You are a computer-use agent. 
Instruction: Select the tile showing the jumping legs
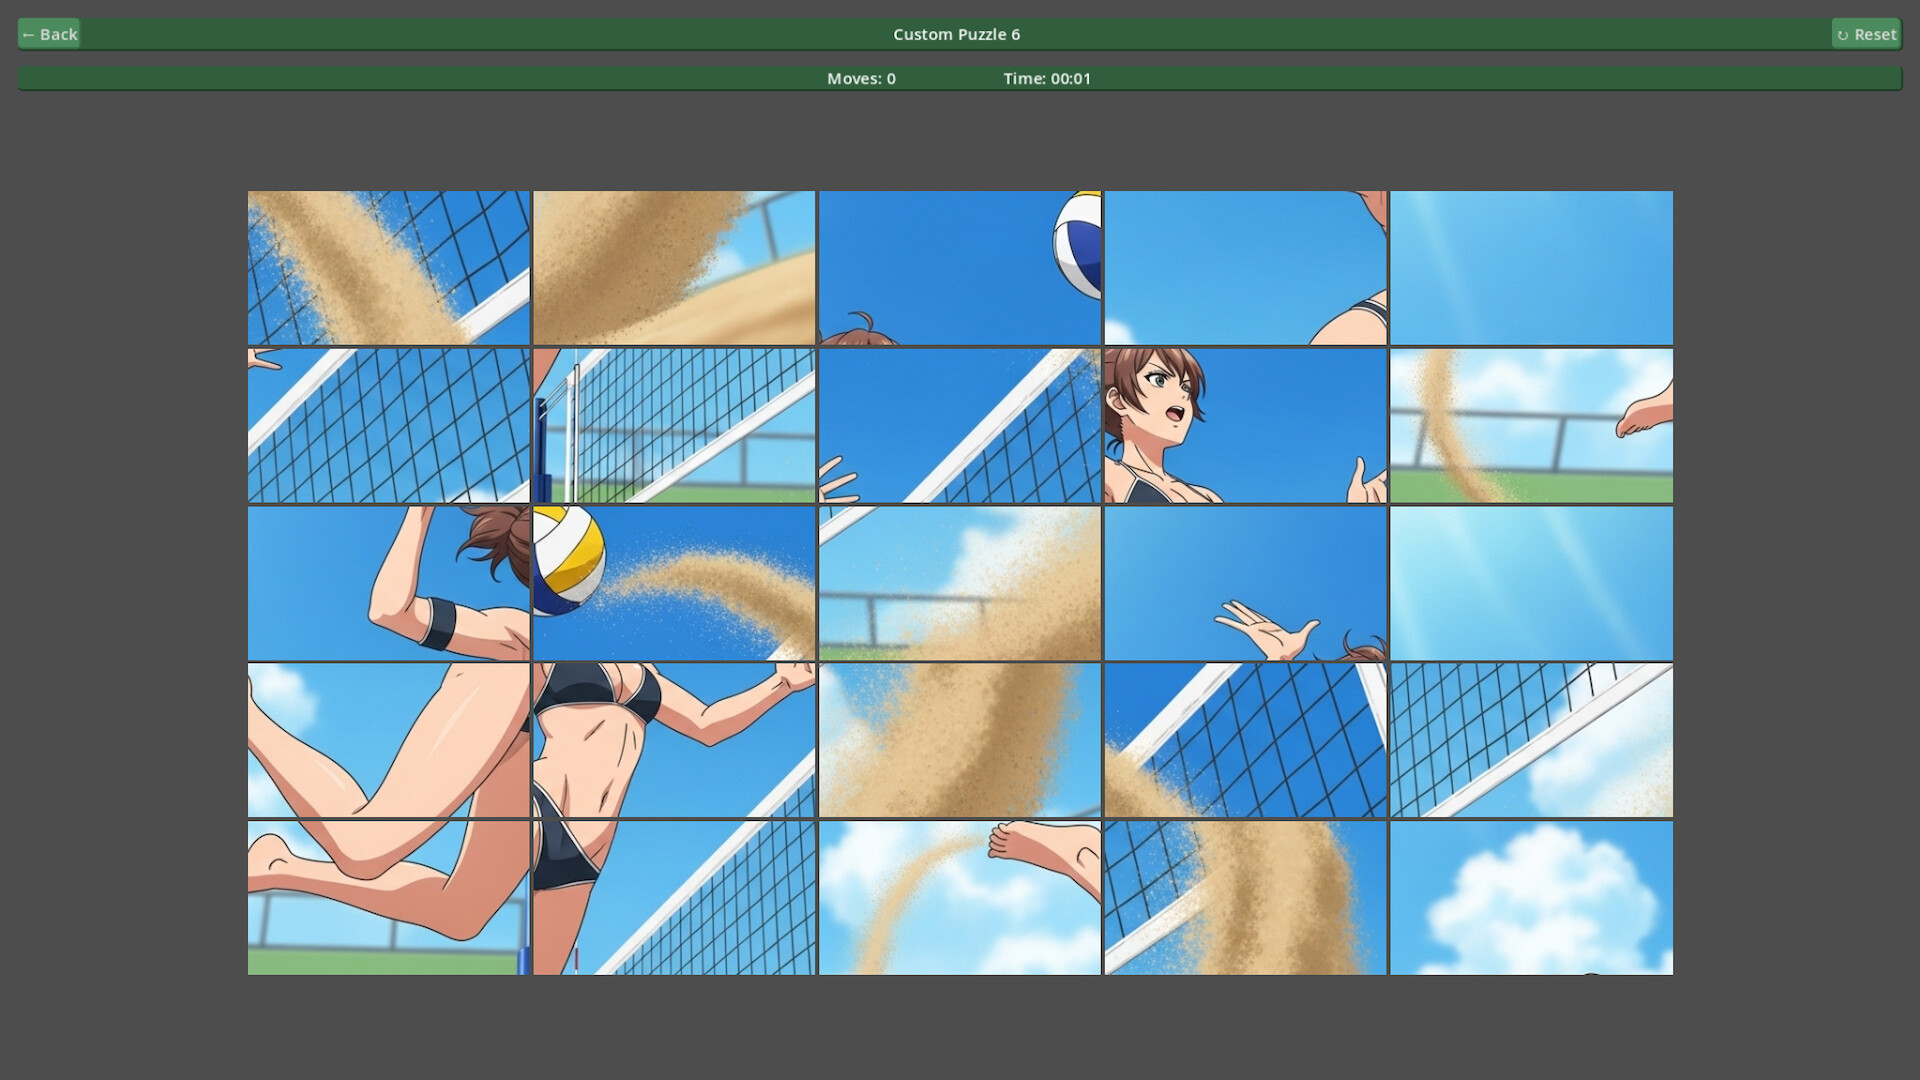(x=388, y=740)
